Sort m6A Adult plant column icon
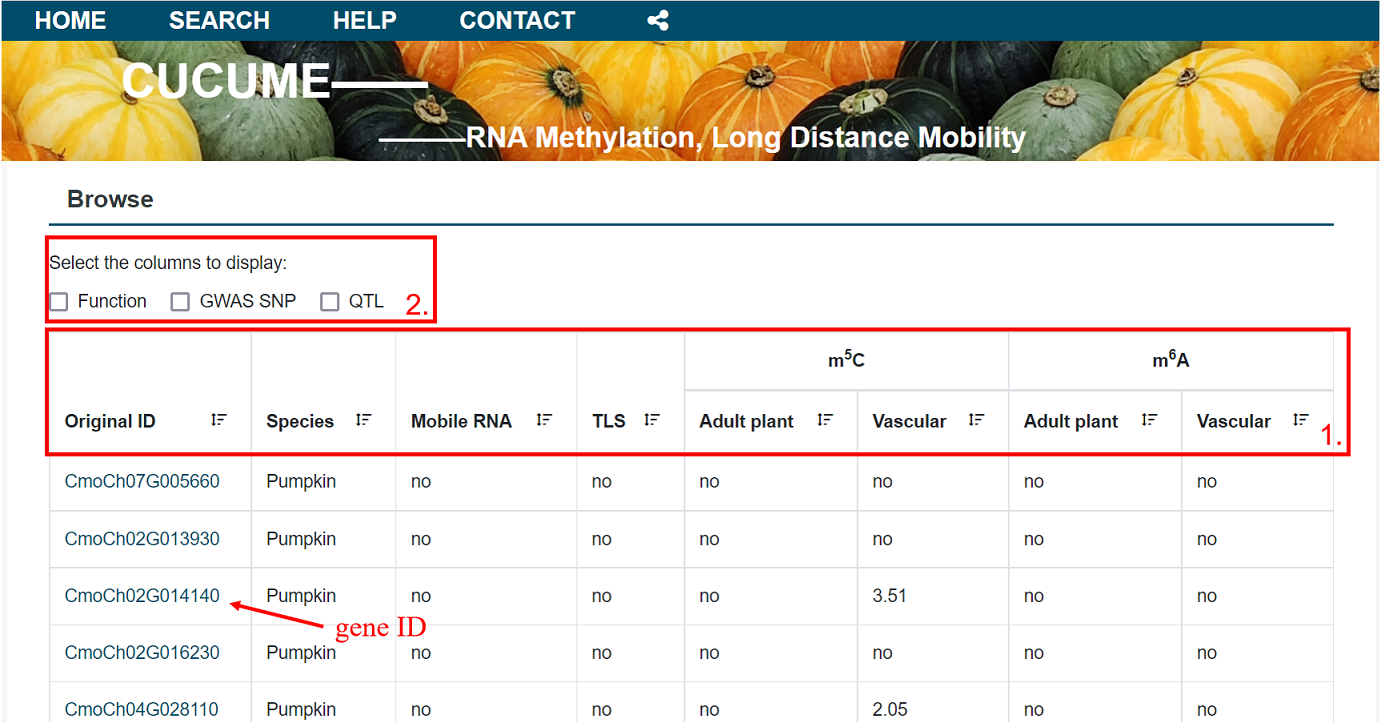Viewport: 1381px width, 727px height. click(1150, 420)
